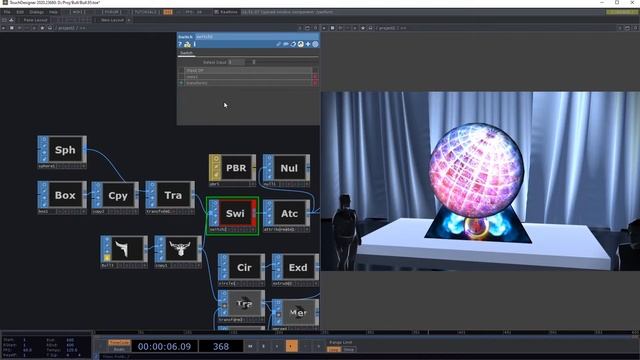Step one frame forward

point(318,346)
